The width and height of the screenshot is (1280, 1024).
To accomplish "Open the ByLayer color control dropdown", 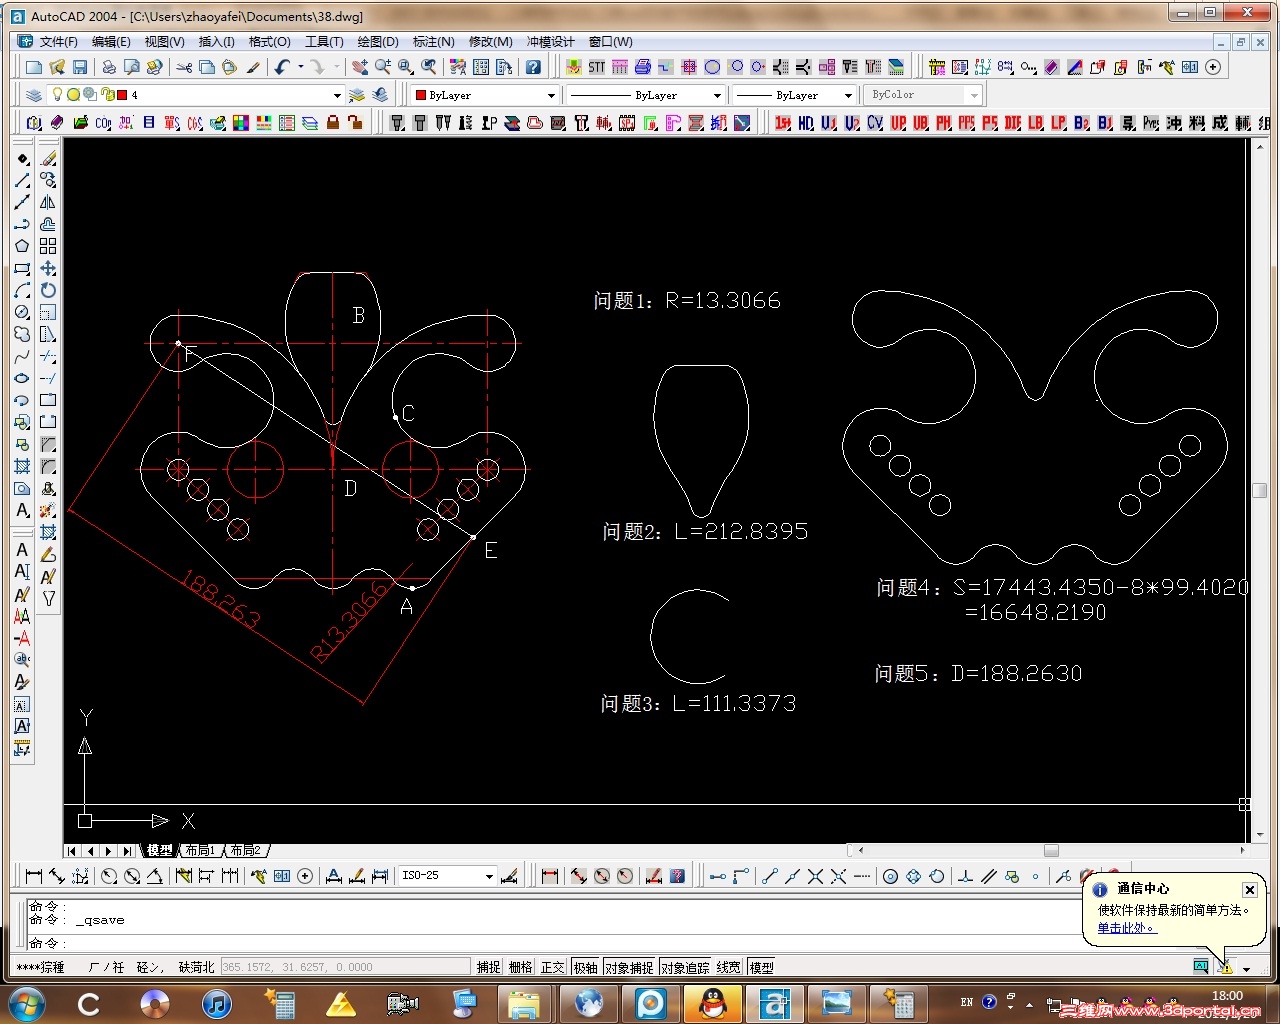I will [551, 95].
